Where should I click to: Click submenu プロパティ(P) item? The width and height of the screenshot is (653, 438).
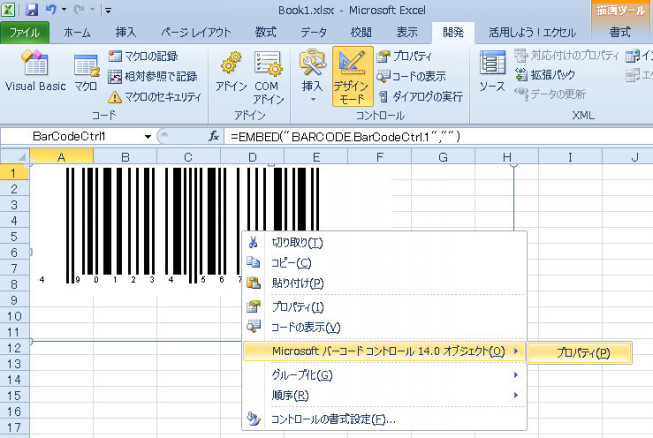pyautogui.click(x=580, y=353)
